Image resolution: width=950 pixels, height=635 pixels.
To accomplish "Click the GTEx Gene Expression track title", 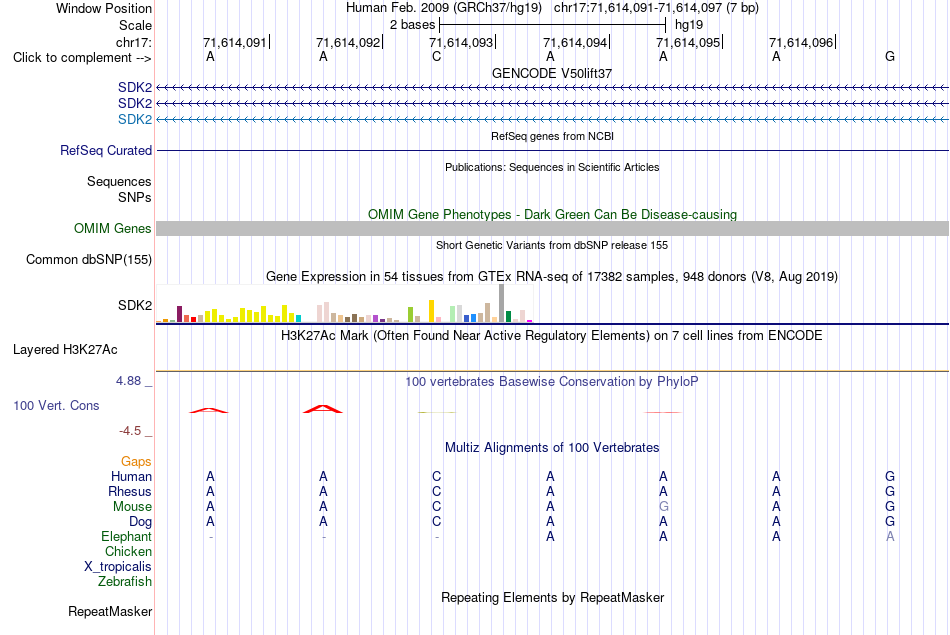I will click(x=552, y=277).
